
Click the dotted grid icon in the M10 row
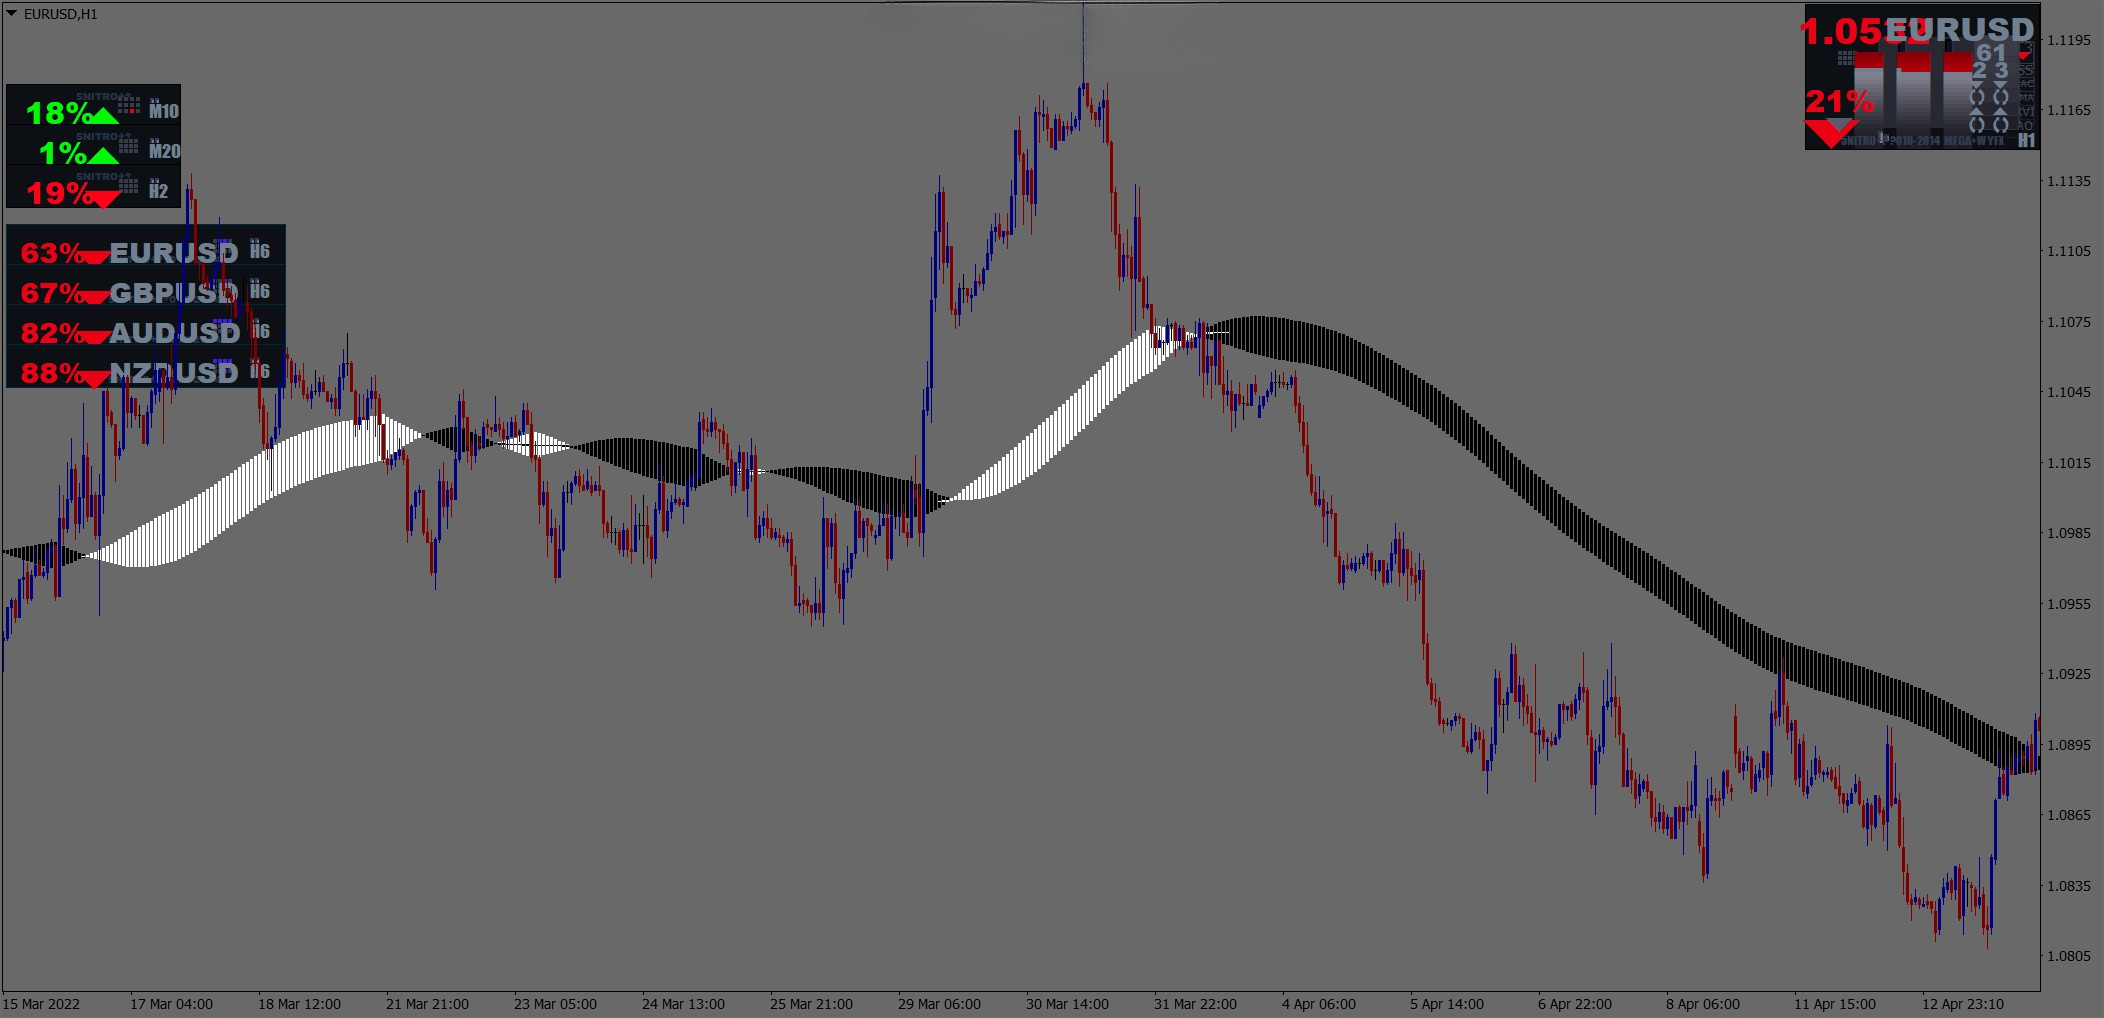[129, 105]
